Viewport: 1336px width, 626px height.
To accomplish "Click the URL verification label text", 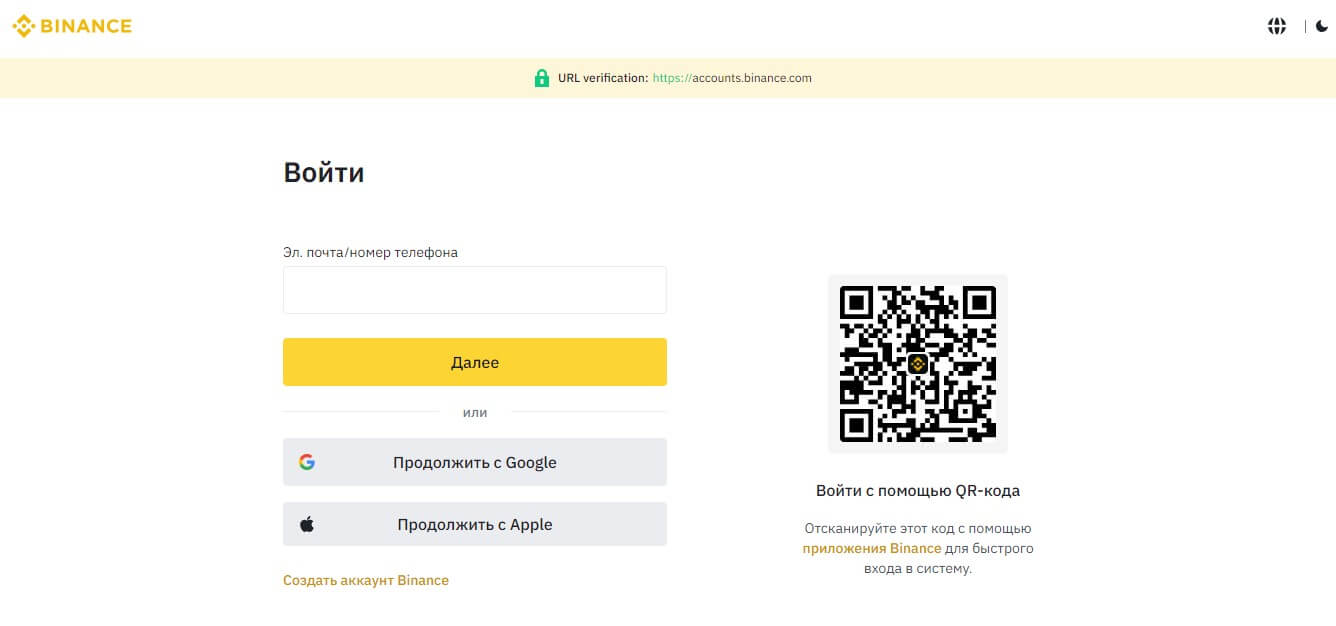I will [x=603, y=78].
